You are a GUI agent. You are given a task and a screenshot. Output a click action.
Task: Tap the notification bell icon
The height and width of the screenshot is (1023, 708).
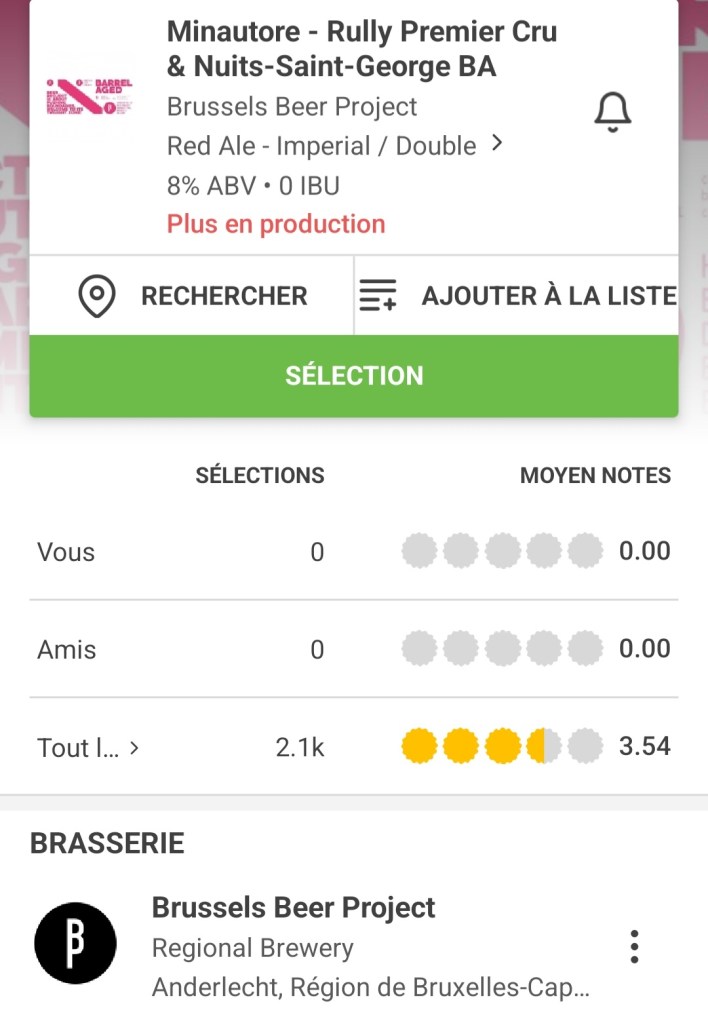tap(613, 114)
